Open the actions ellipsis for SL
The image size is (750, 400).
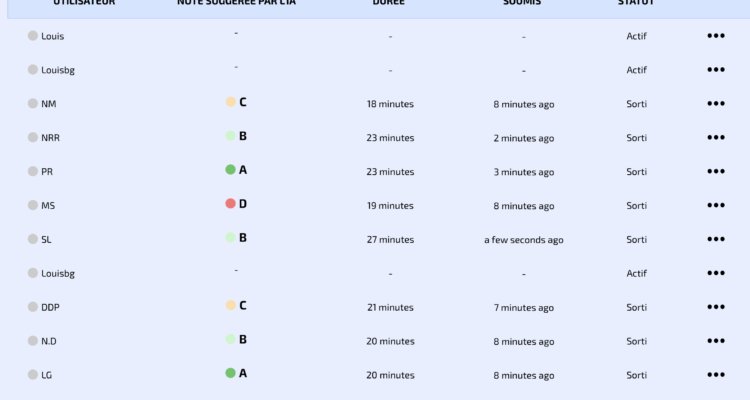[715, 240]
